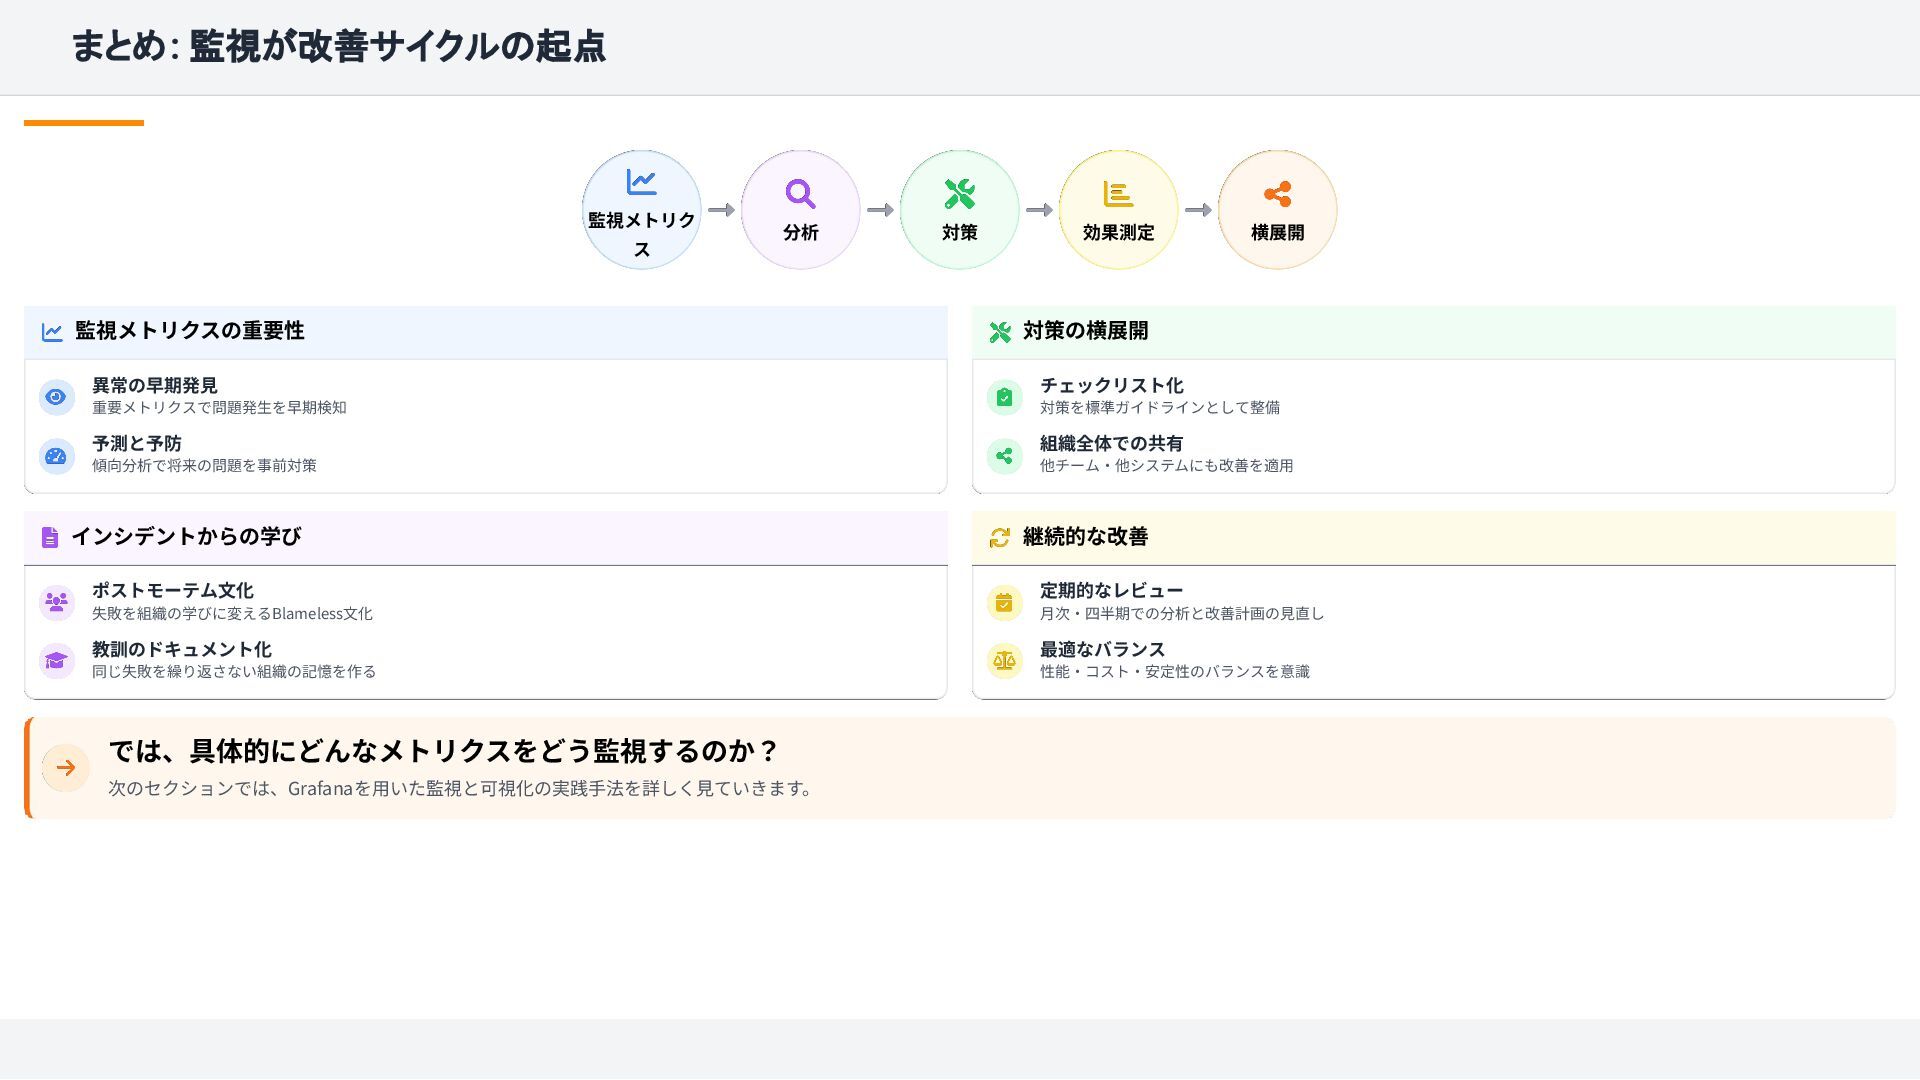
Task: Click the bar chart icon in 効果測定 circle
Action: coord(1118,194)
